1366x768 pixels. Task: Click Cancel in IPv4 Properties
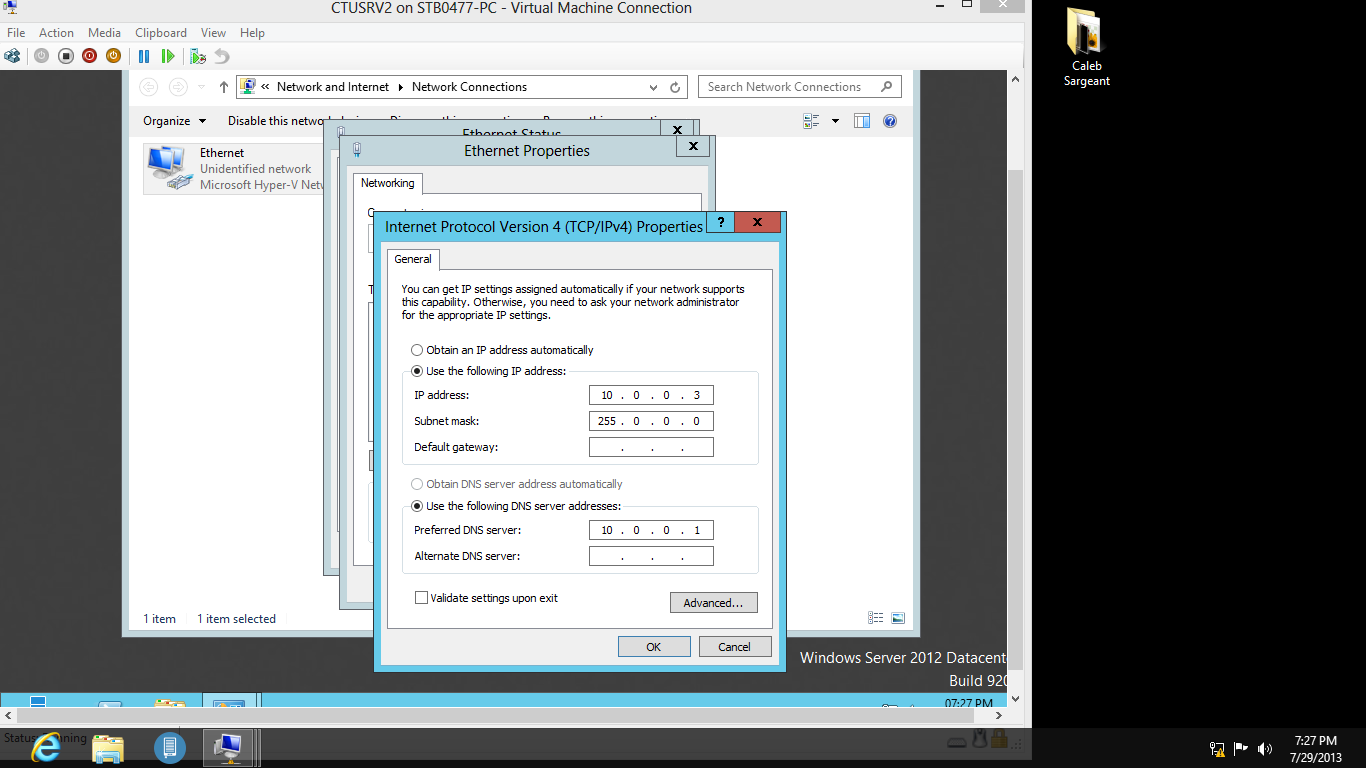pyautogui.click(x=734, y=647)
